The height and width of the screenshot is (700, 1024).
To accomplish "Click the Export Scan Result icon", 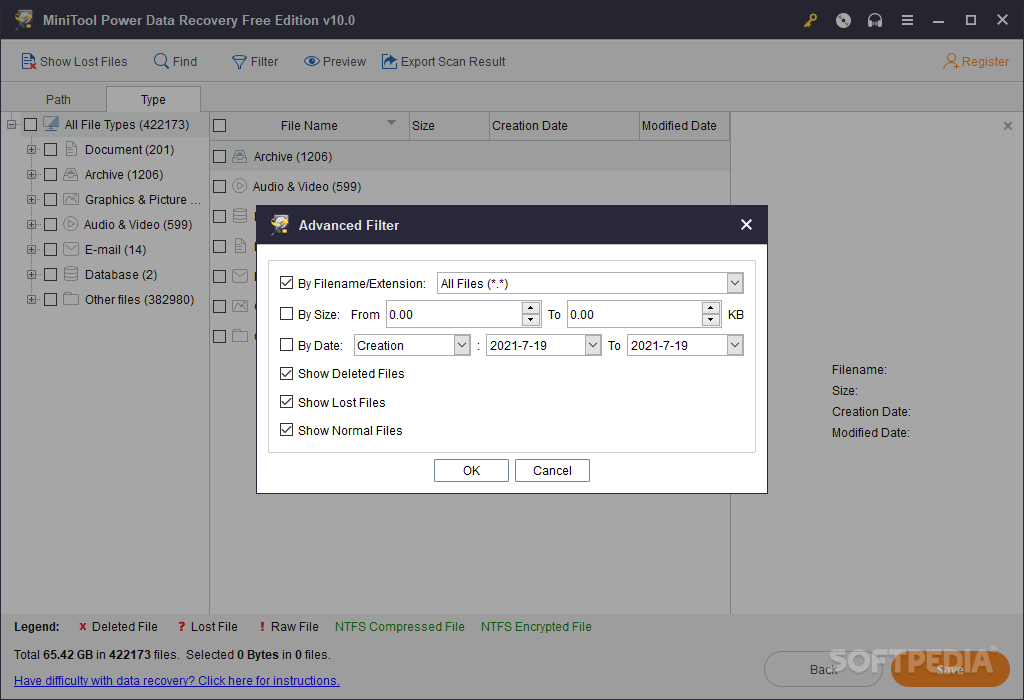I will coord(389,61).
